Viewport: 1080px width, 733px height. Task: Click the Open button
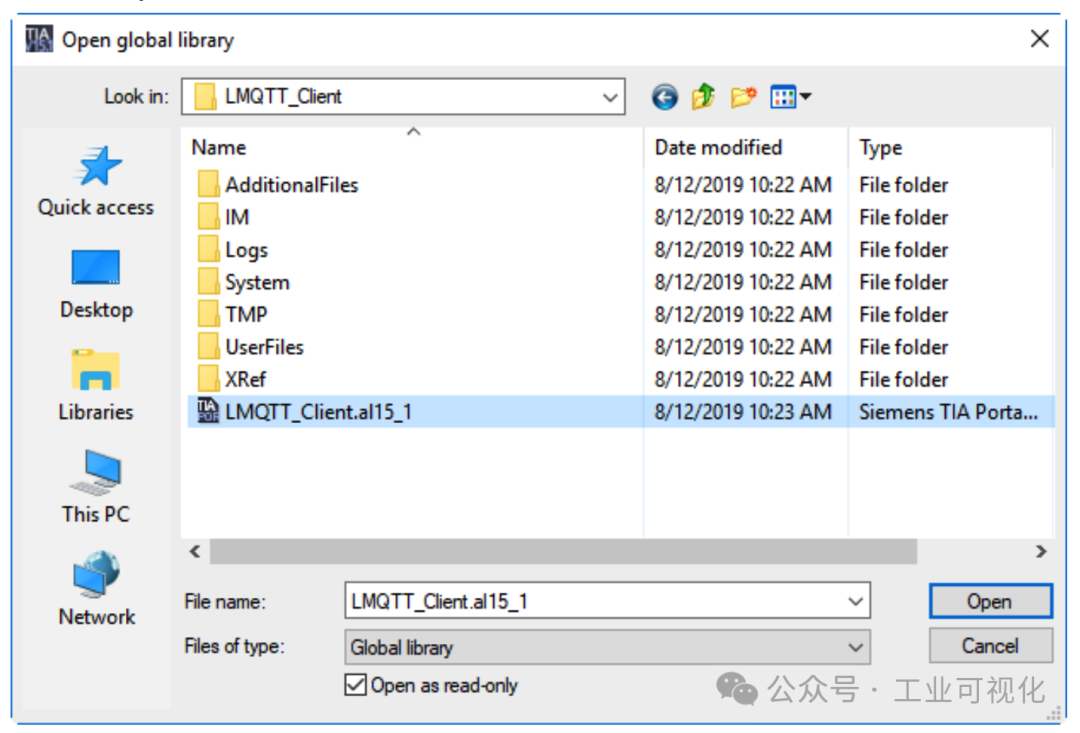pyautogui.click(x=989, y=601)
